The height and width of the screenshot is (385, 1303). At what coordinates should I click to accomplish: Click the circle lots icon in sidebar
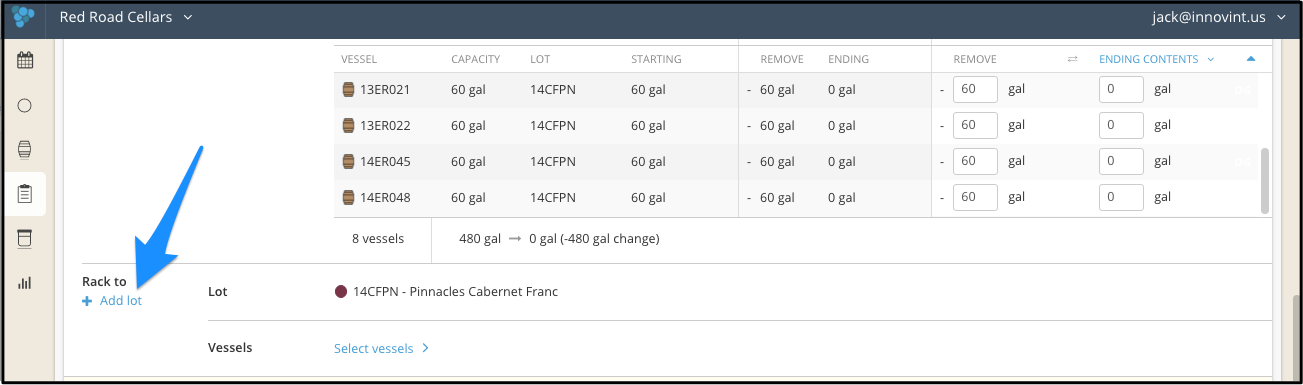25,105
